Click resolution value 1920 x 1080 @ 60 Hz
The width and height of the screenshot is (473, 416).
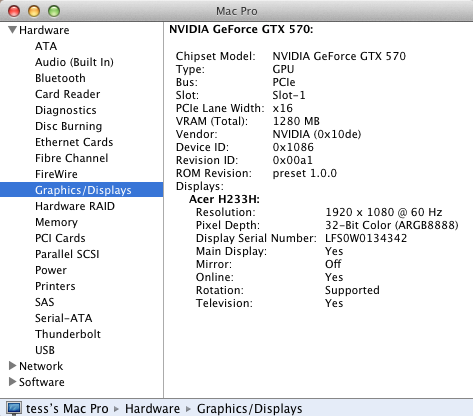[384, 212]
